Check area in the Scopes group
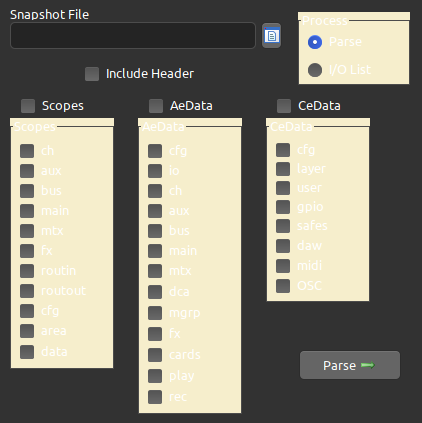Viewport: 422px width, 423px height. click(x=27, y=331)
